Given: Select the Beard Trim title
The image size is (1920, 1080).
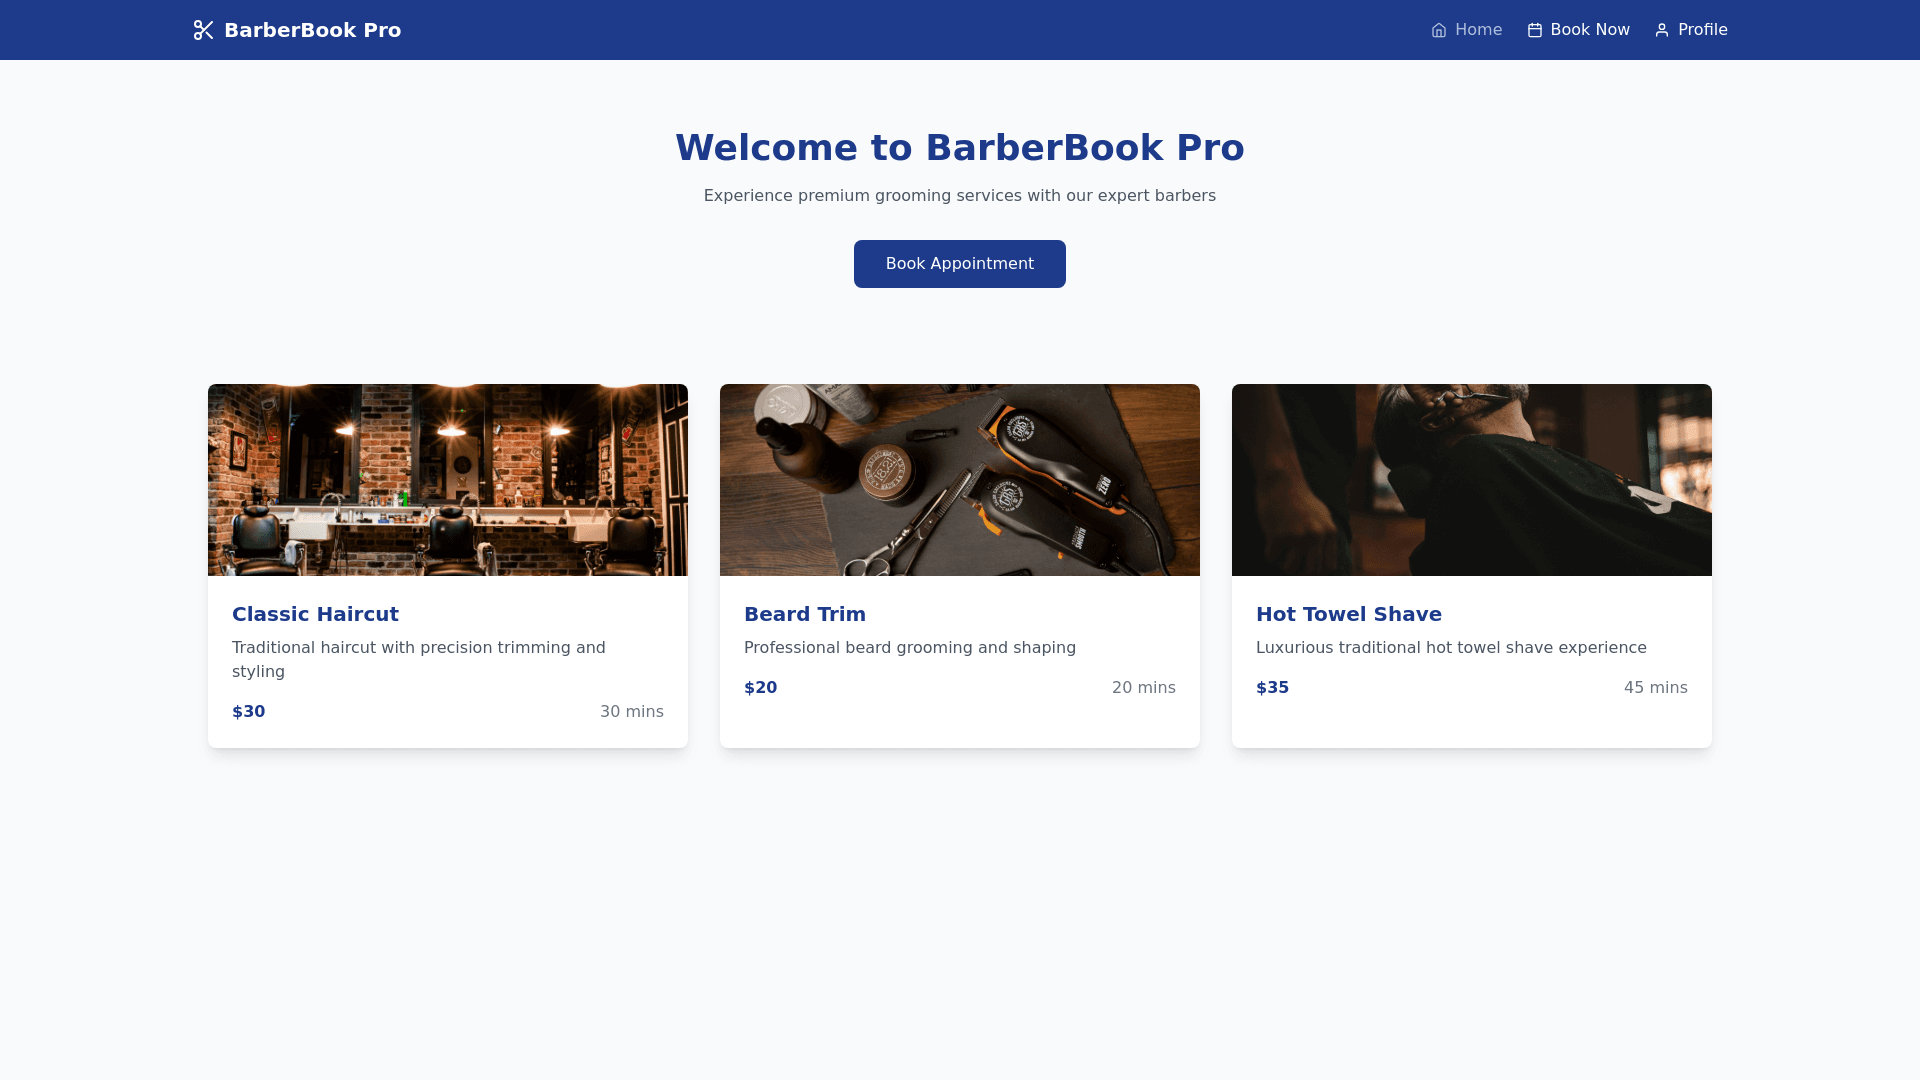Looking at the screenshot, I should (805, 614).
